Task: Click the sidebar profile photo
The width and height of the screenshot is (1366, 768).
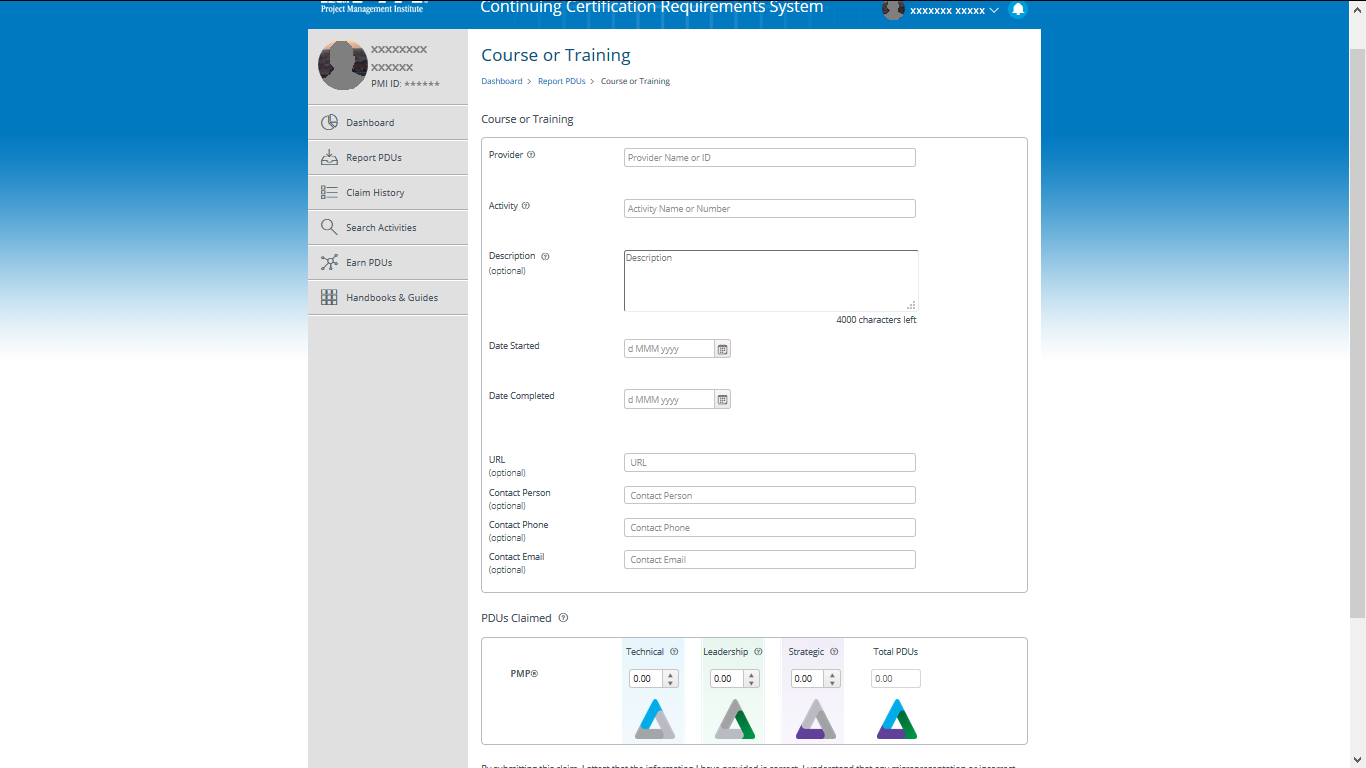Action: click(x=342, y=66)
